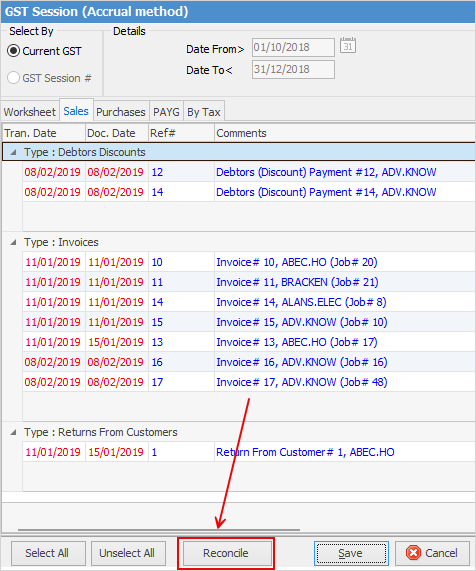Image resolution: width=476 pixels, height=571 pixels.
Task: Select Invoice# 17, ADV.KNOW (Job# 48)
Action: pyautogui.click(x=249, y=382)
